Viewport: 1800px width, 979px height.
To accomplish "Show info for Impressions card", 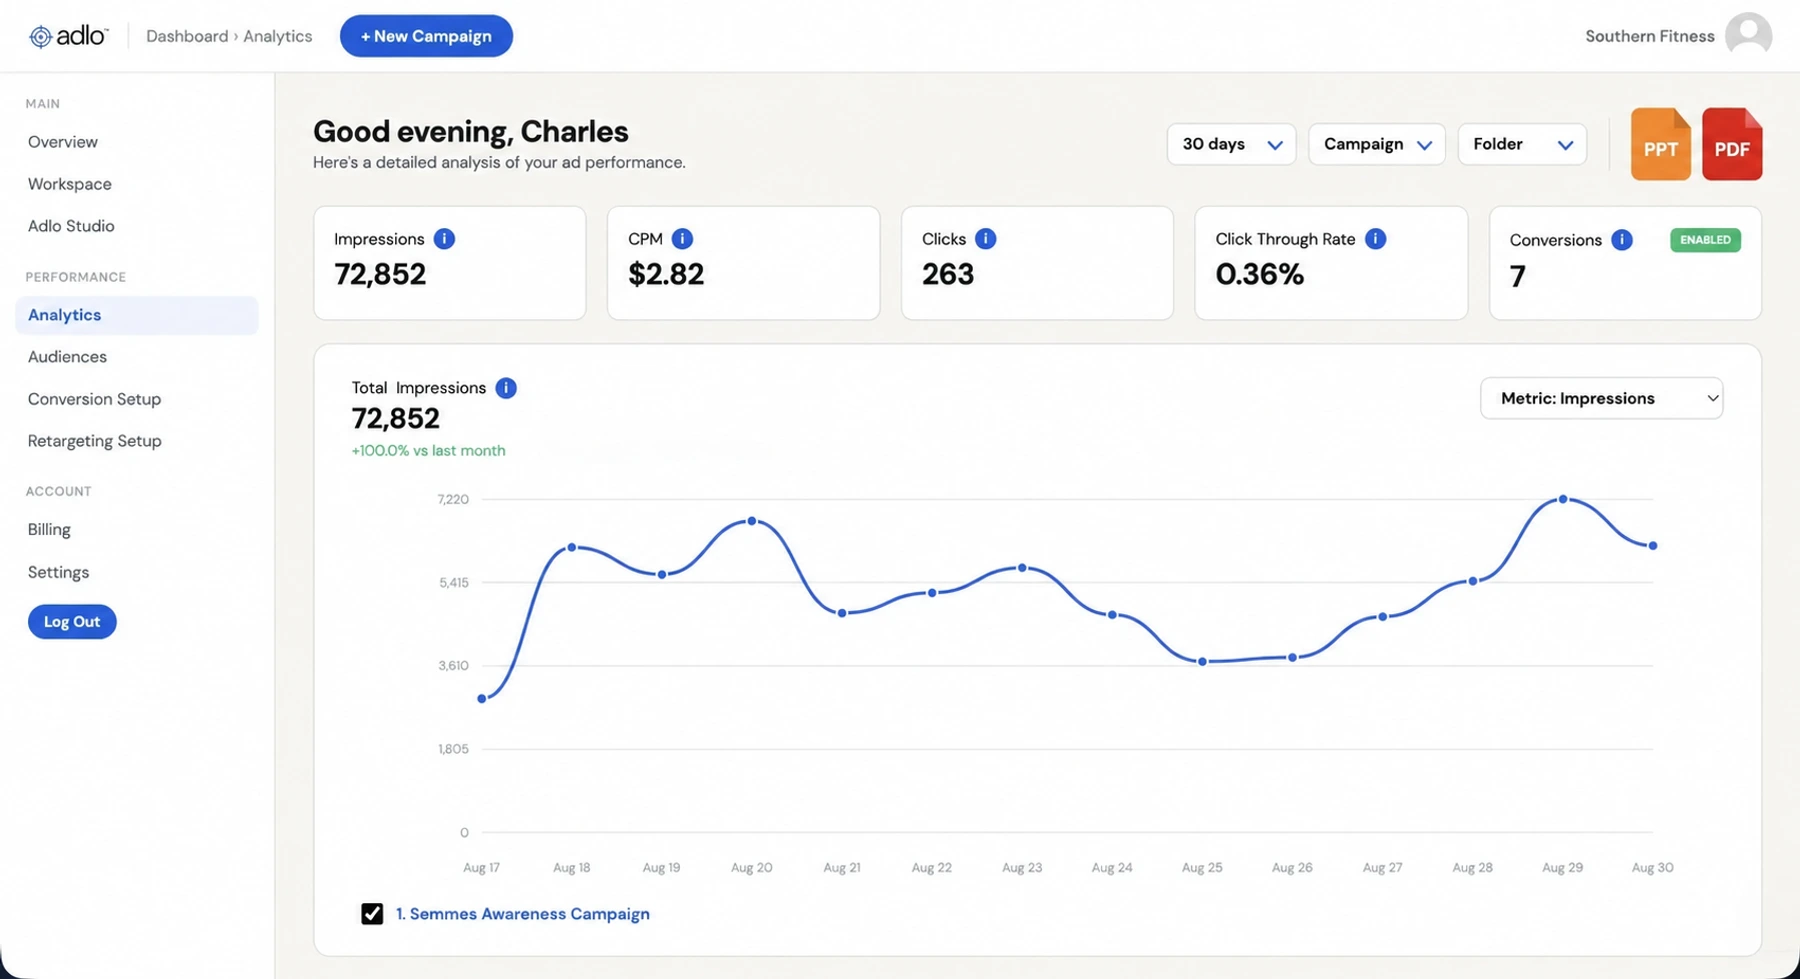I will (444, 239).
